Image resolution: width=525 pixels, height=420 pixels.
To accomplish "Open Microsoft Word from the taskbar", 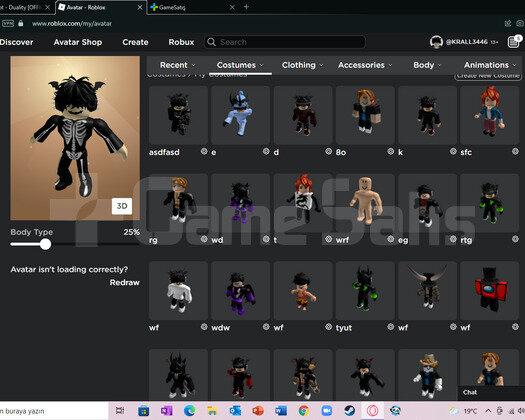I will coord(281,411).
